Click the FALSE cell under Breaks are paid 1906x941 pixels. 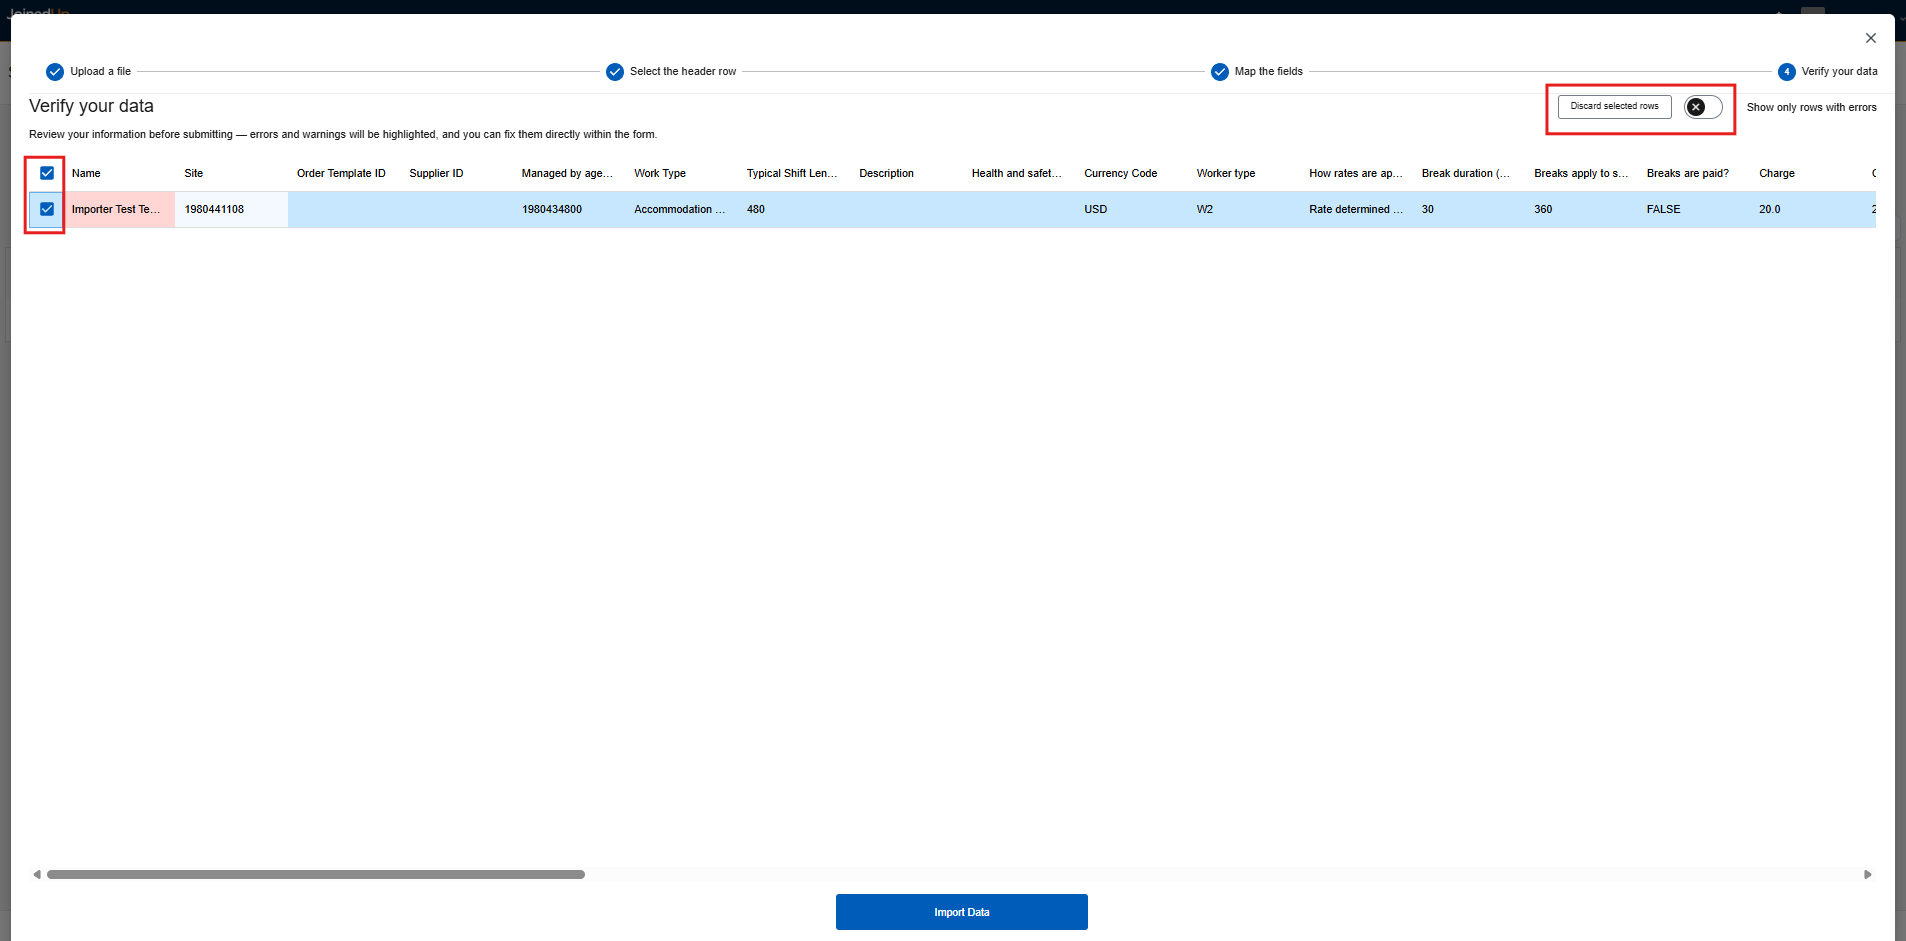click(1664, 210)
